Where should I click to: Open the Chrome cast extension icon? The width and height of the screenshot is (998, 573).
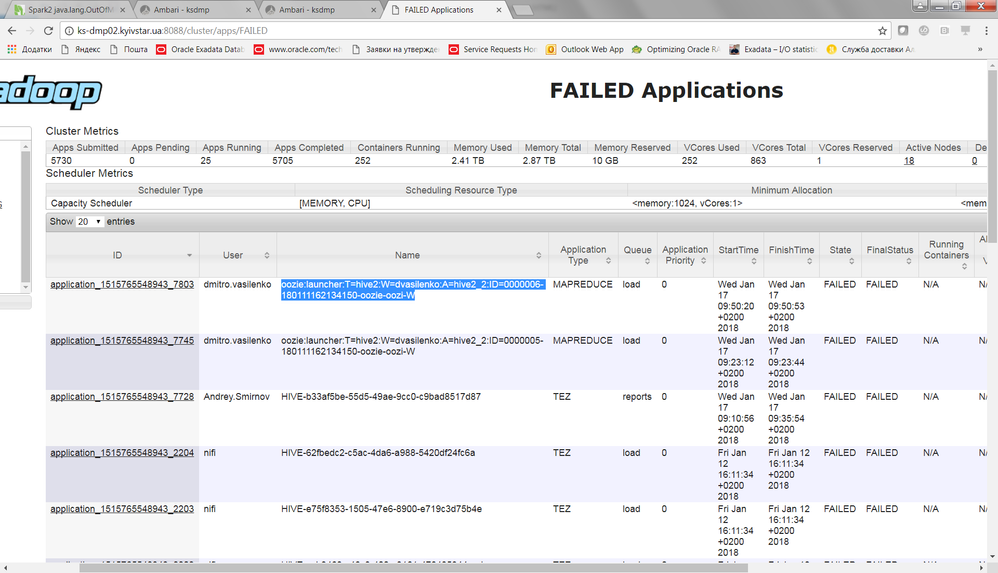tap(966, 31)
